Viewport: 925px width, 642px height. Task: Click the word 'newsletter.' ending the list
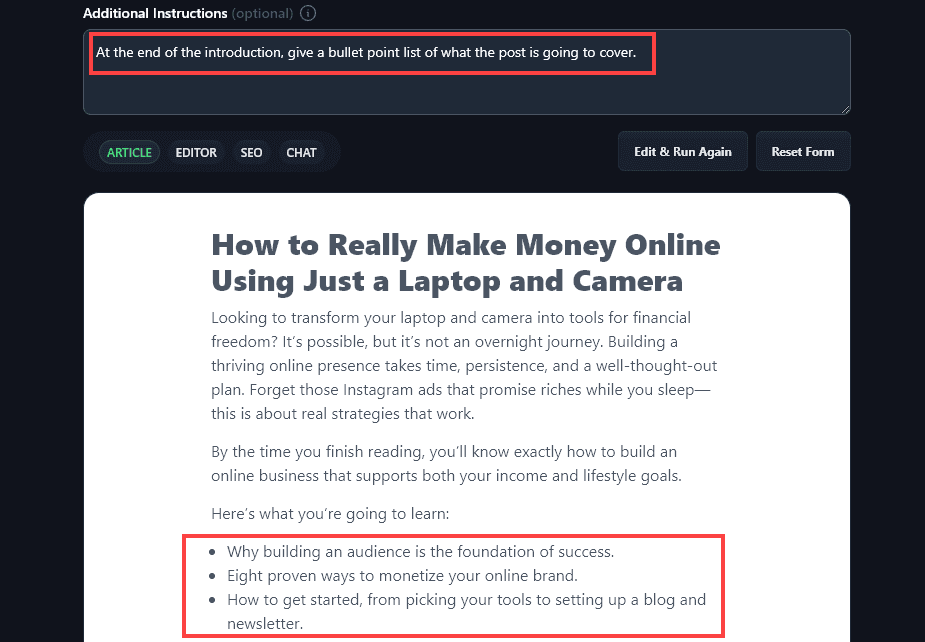(265, 624)
